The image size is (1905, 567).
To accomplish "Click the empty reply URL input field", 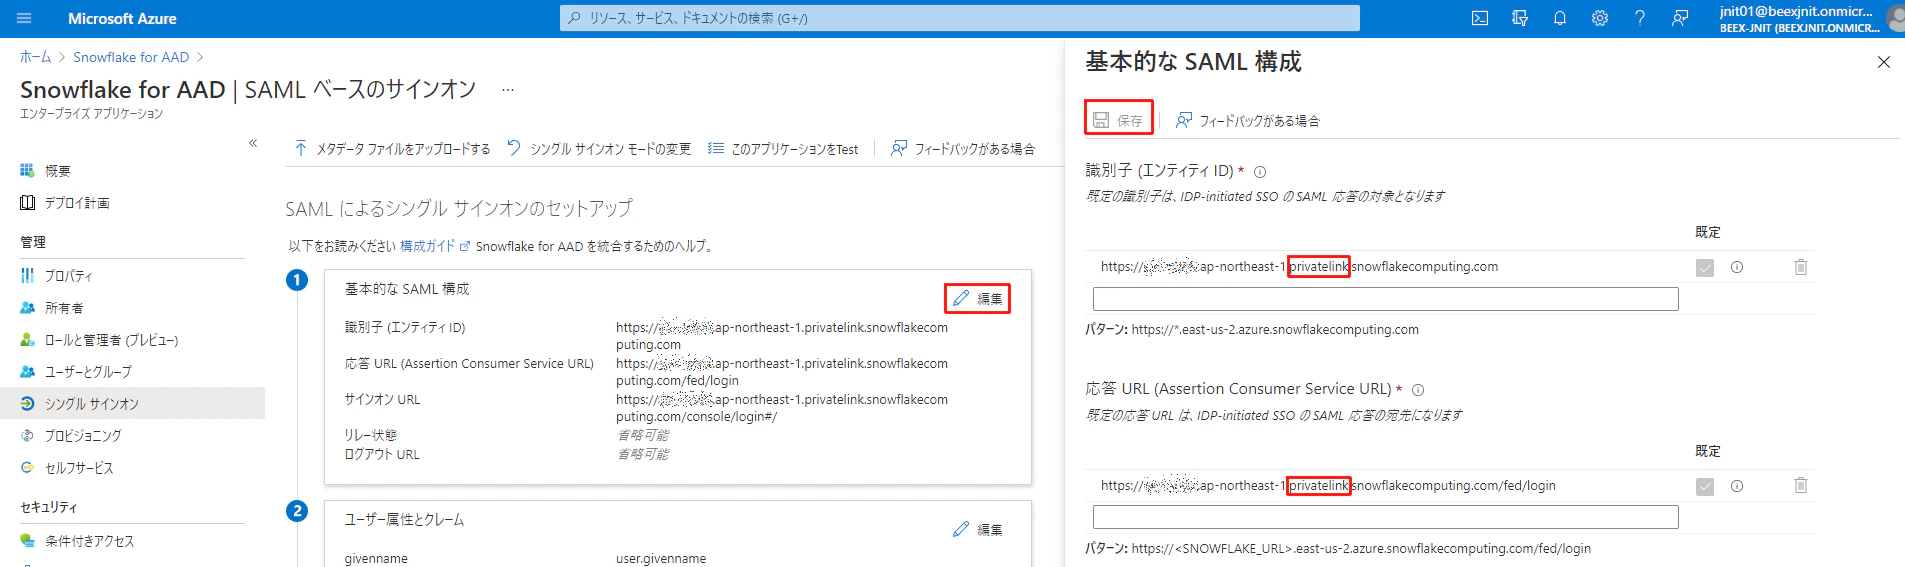I will click(x=1386, y=517).
